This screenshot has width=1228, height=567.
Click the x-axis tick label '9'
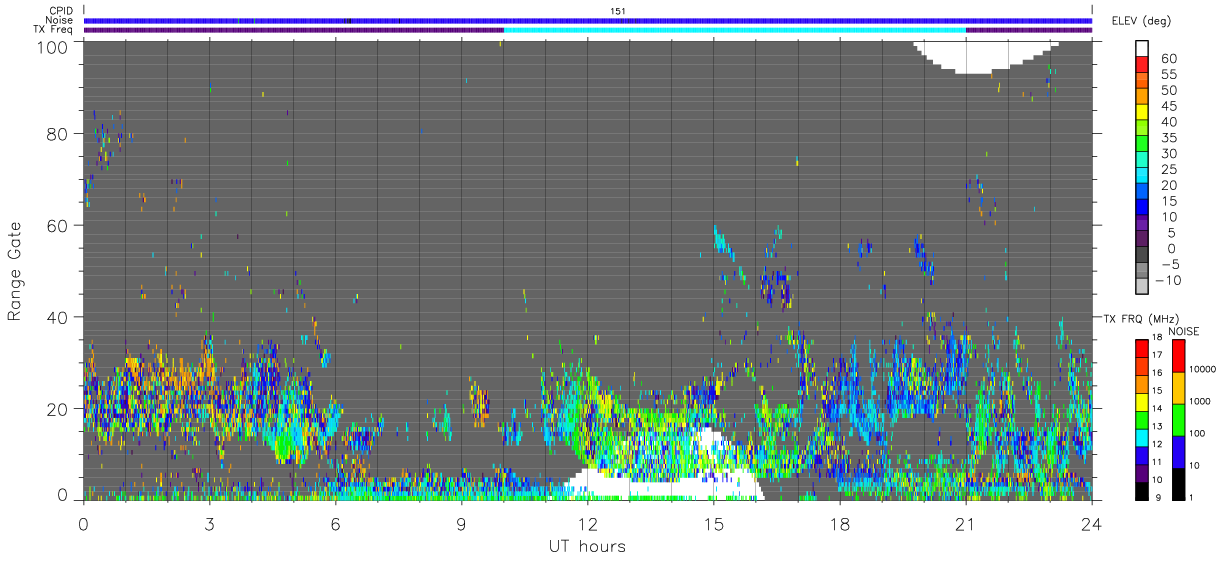461,525
